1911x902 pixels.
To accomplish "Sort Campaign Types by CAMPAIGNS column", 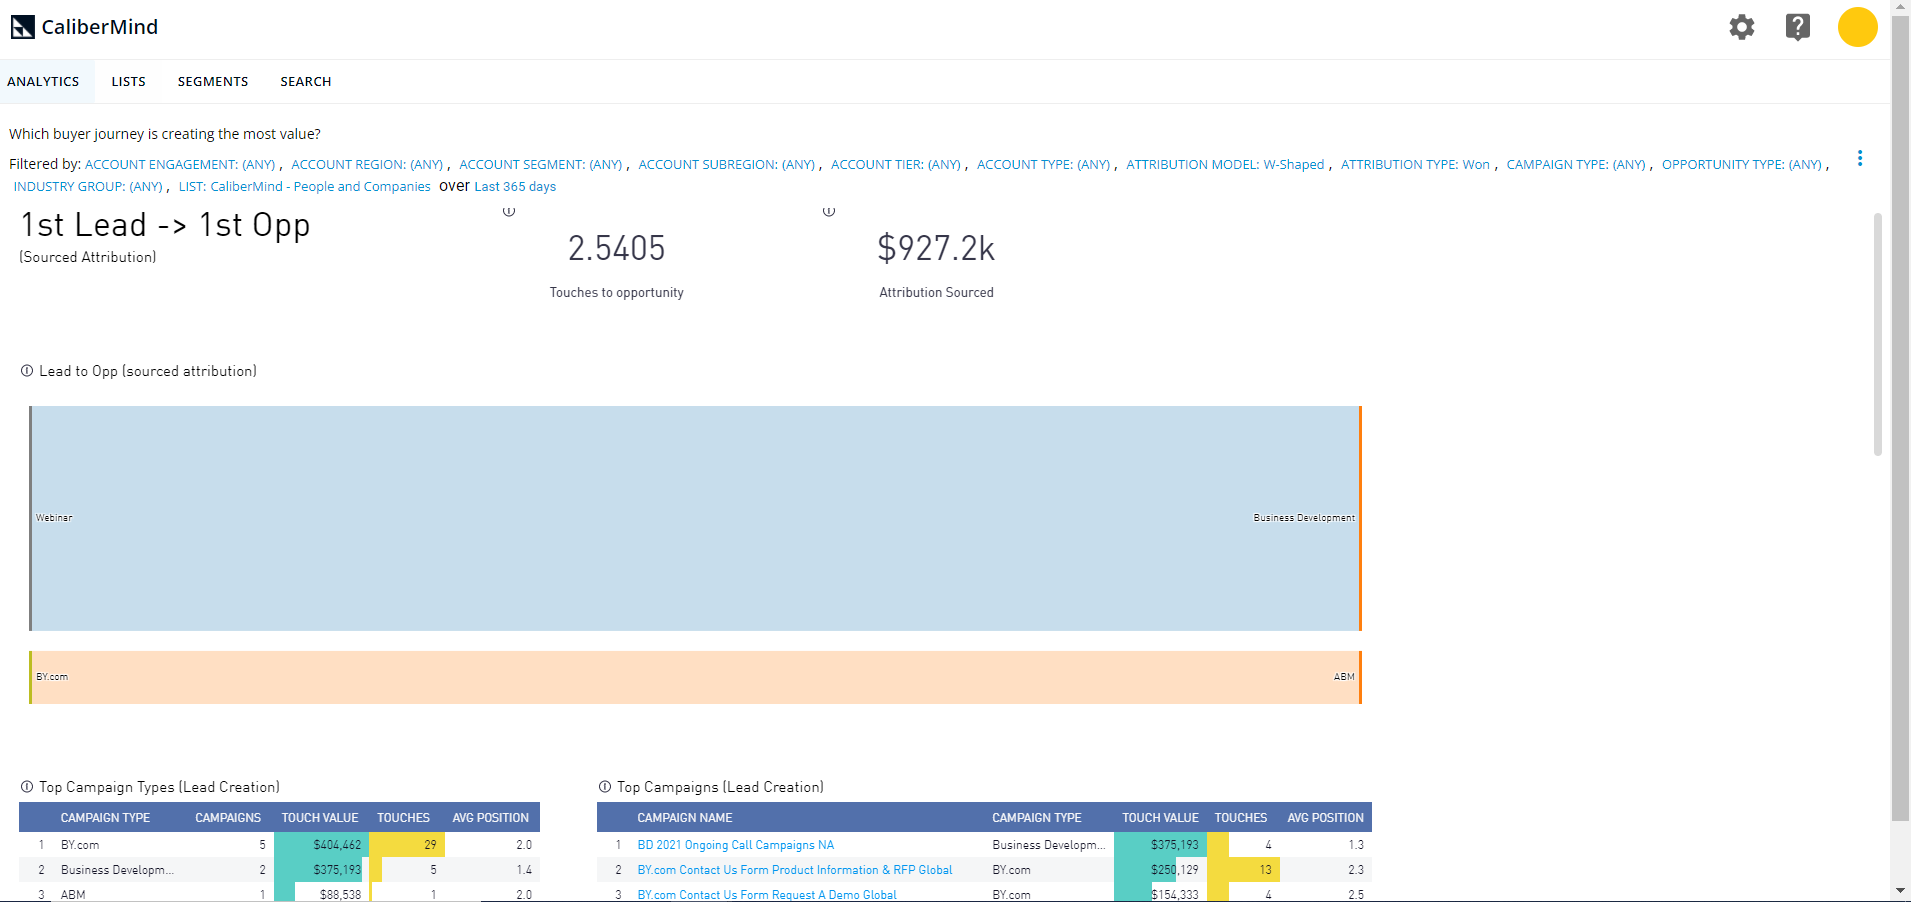I will tap(228, 818).
